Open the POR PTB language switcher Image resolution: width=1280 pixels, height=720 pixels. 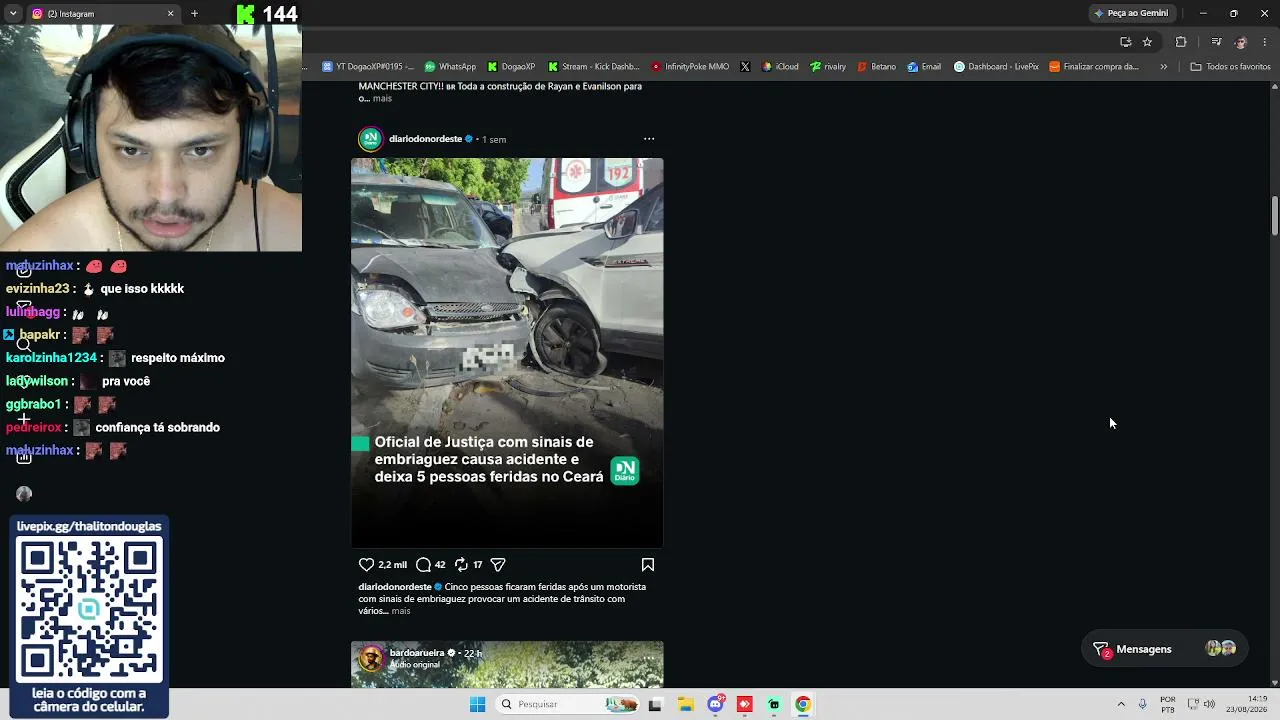1168,704
